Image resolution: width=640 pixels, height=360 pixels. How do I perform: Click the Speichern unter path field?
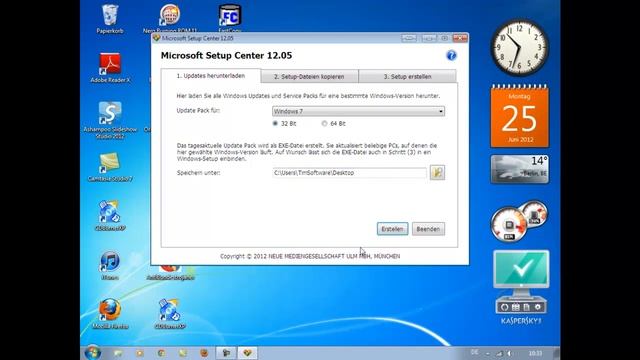(x=349, y=173)
